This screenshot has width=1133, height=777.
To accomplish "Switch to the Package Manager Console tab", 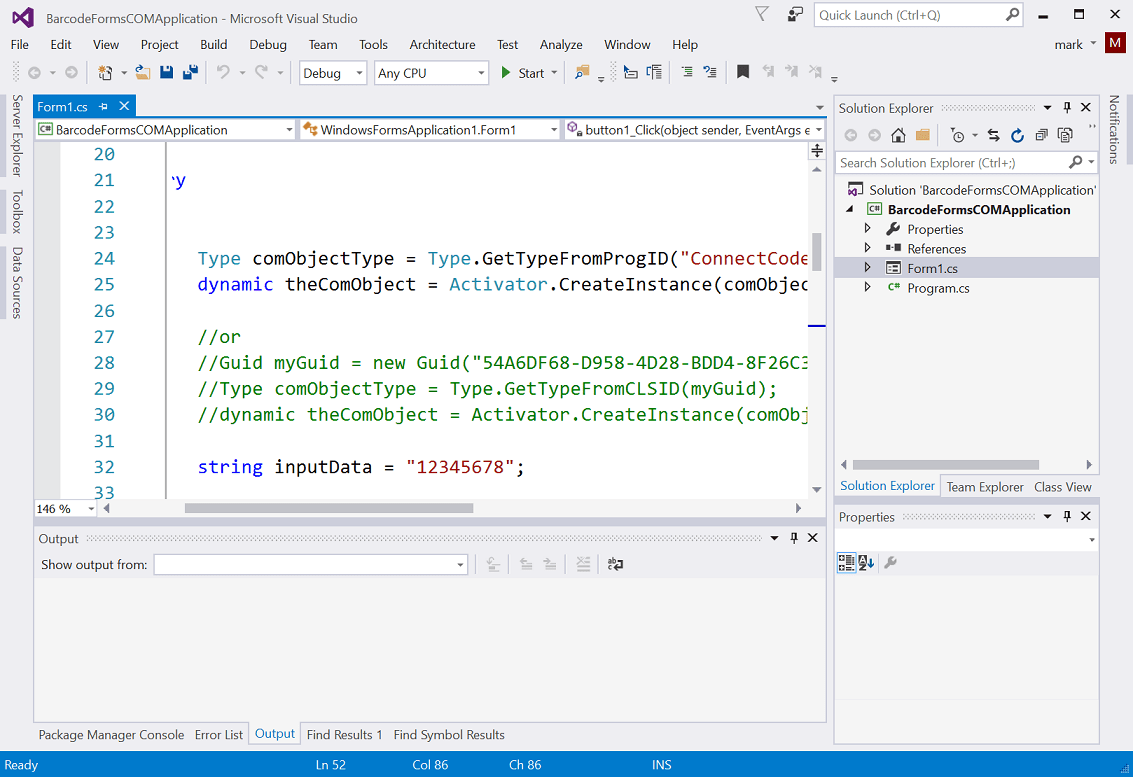I will click(x=111, y=734).
